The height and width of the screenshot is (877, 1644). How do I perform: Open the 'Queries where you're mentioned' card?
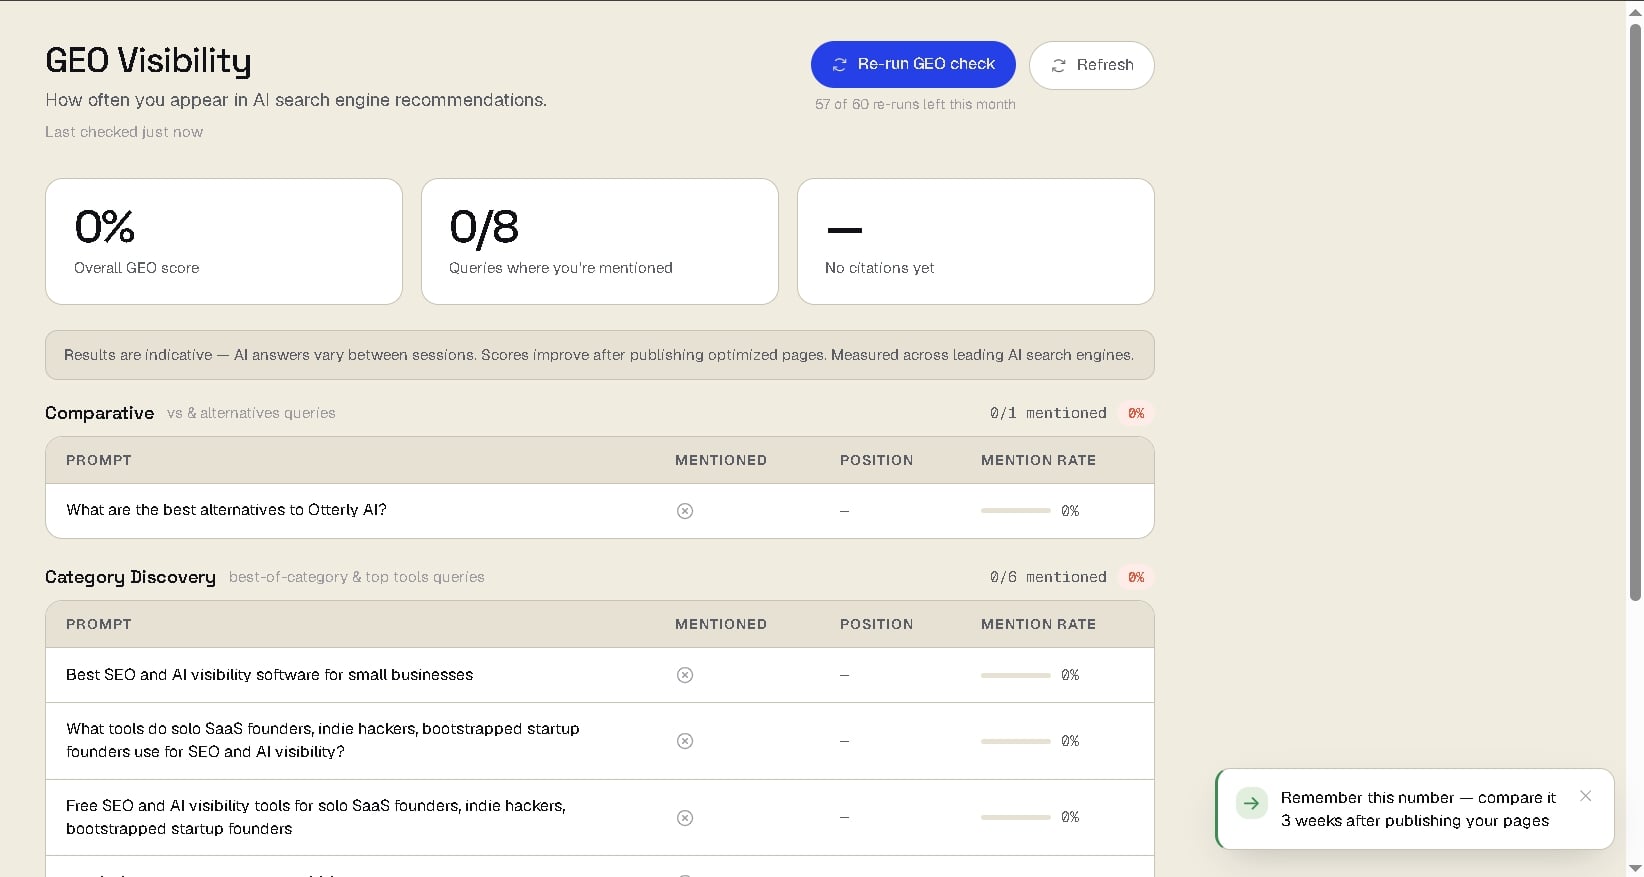[600, 241]
